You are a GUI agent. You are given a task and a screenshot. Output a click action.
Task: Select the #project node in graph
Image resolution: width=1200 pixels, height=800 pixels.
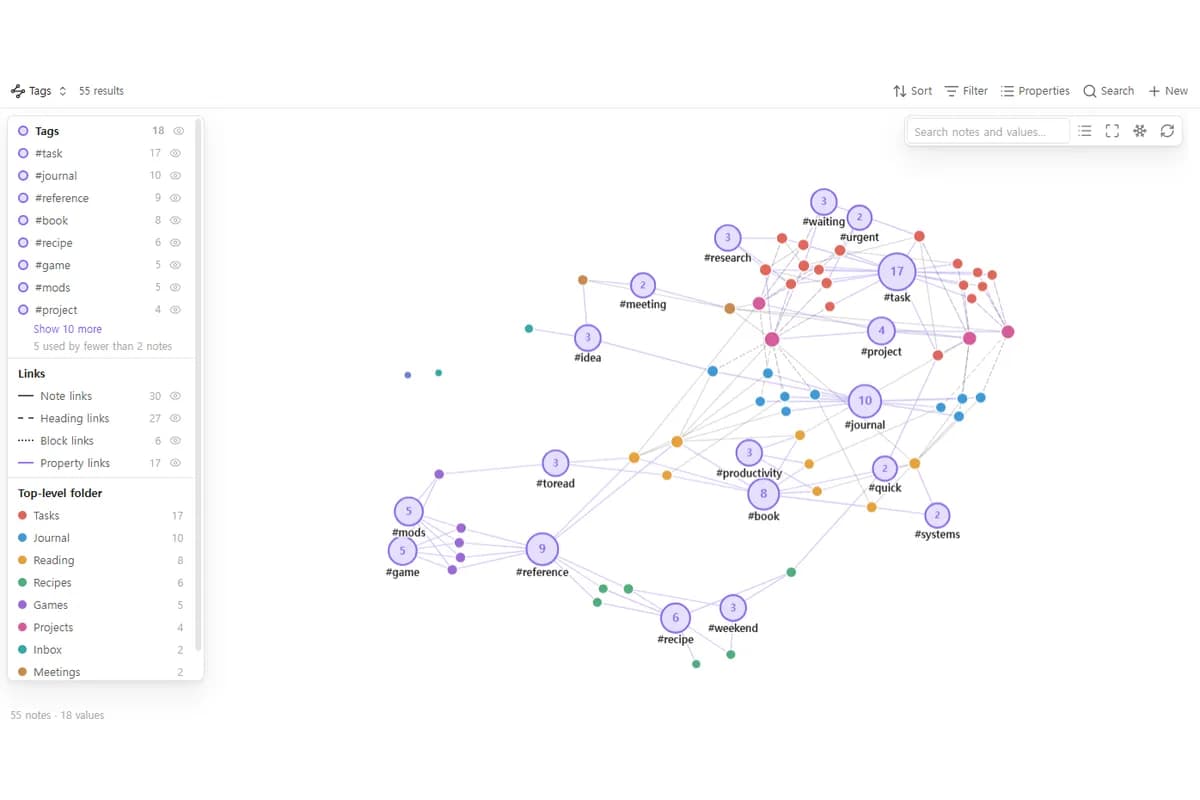click(881, 329)
